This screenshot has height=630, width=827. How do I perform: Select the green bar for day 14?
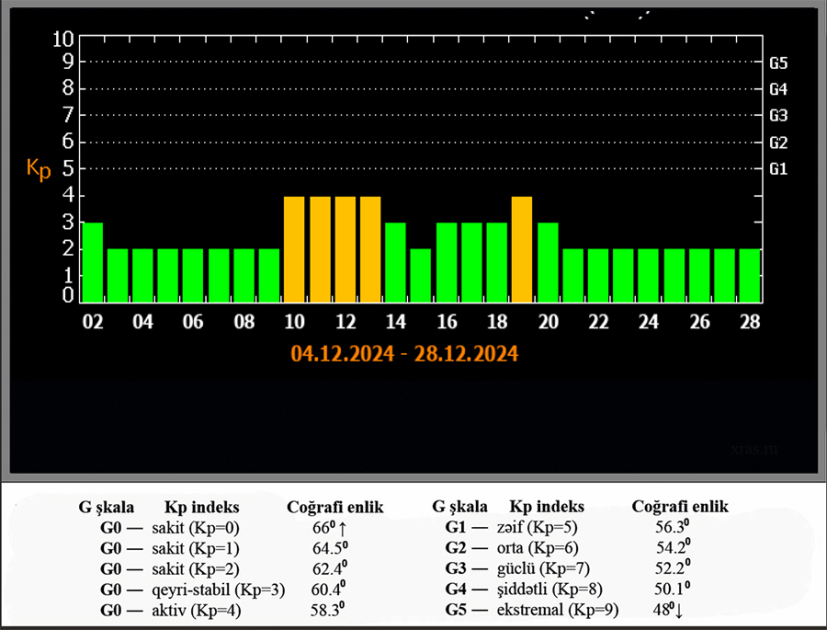(396, 262)
